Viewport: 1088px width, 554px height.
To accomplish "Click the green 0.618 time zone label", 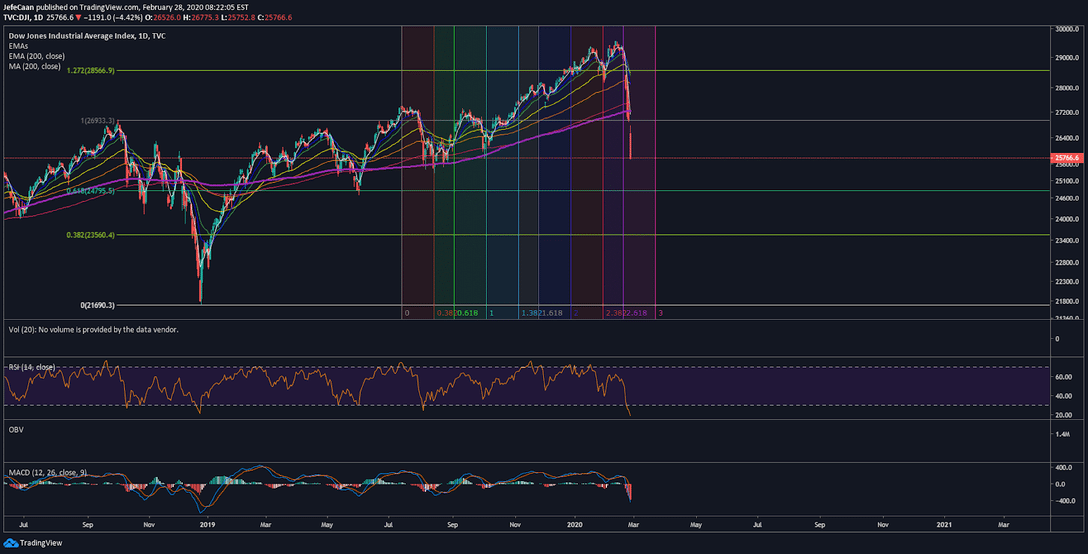I will coord(468,313).
